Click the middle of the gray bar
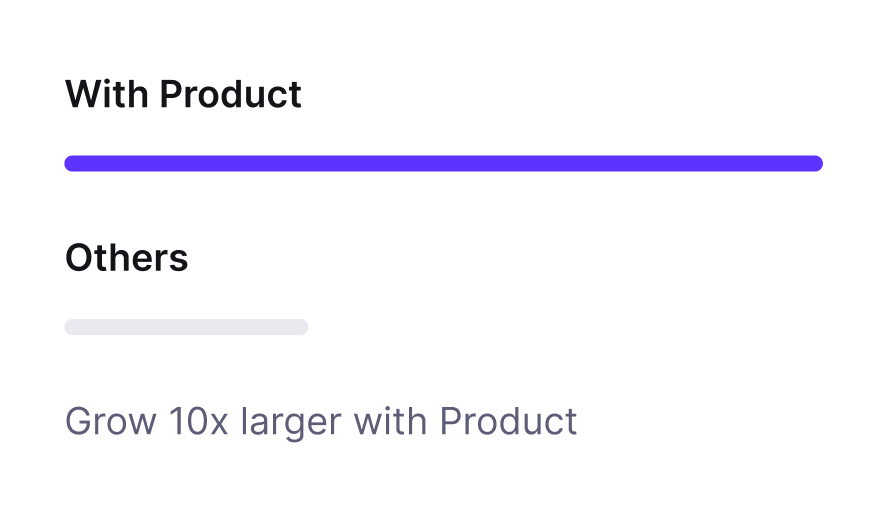Screen dimensions: 888x512 186,327
